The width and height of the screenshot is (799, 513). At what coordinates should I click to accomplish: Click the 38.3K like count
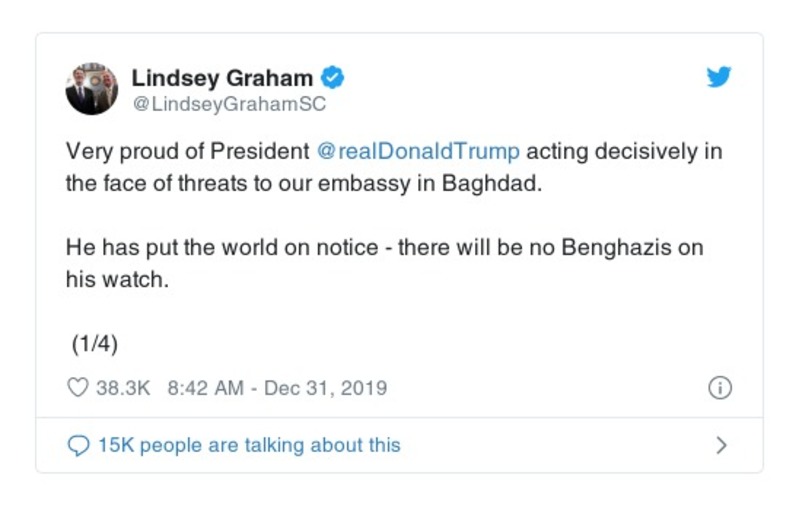click(x=122, y=388)
